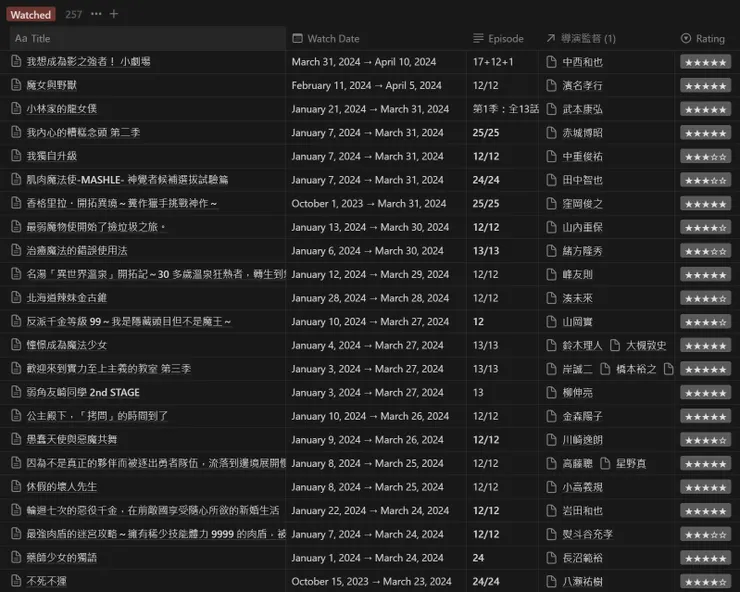Open the three-dots menu beside Watched
The image size is (740, 592).
coord(96,14)
